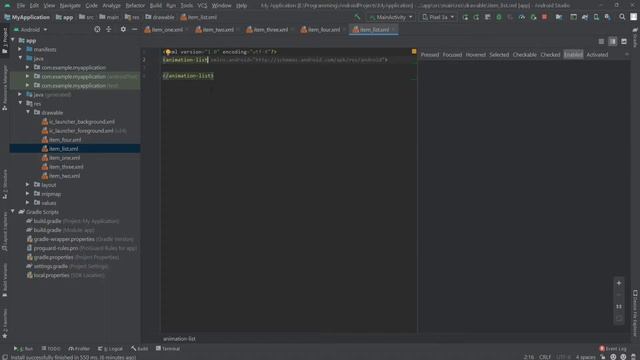
Task: Click the drawable breadcrumb in navigation bar
Action: [160, 17]
